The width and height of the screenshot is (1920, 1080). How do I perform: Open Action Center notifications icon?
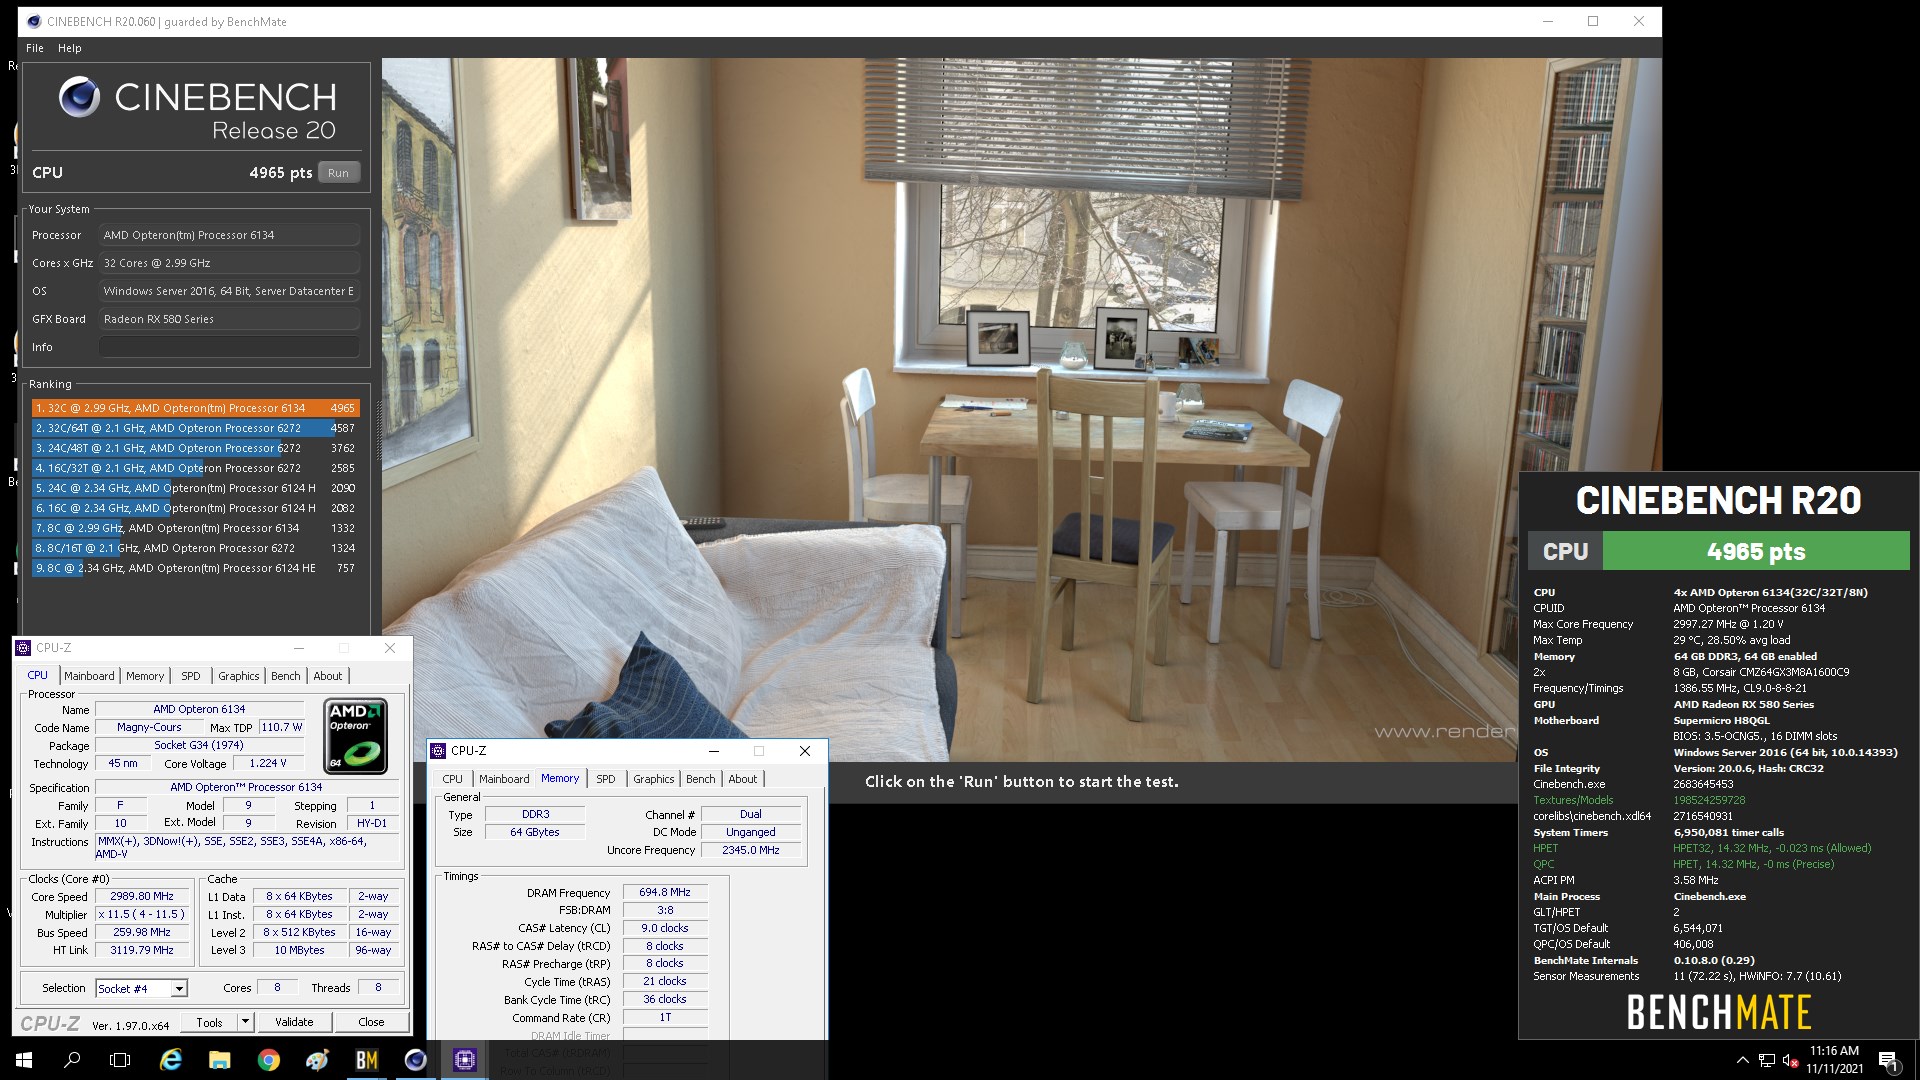(1889, 1060)
